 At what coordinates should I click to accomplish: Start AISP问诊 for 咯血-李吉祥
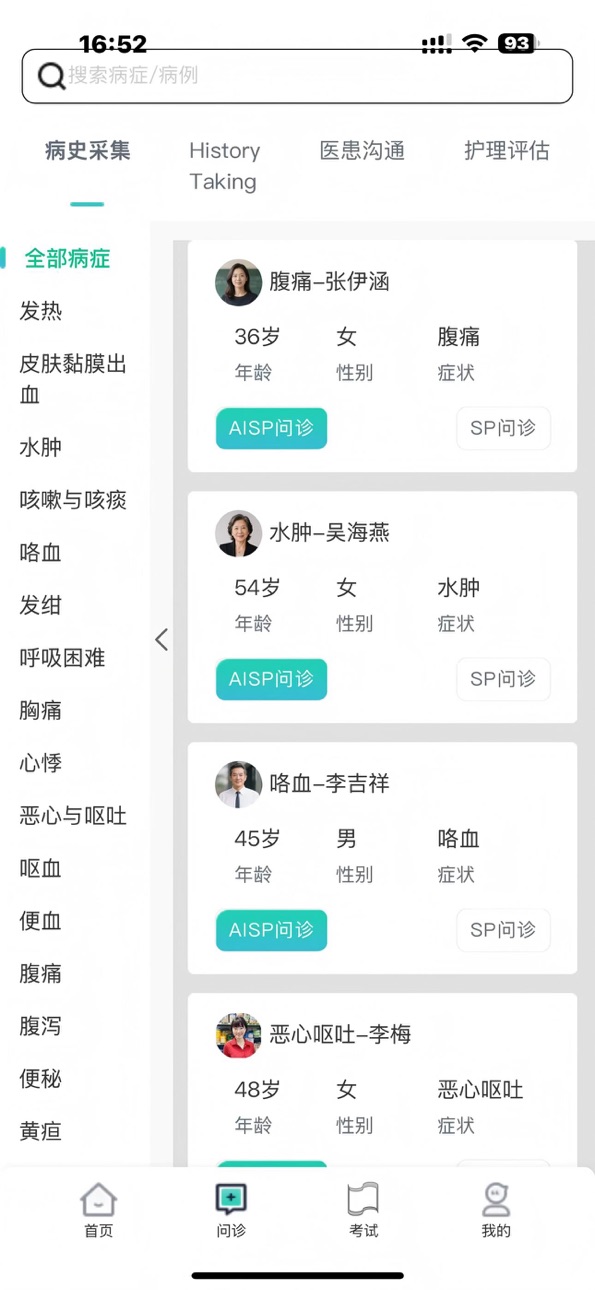(x=271, y=930)
